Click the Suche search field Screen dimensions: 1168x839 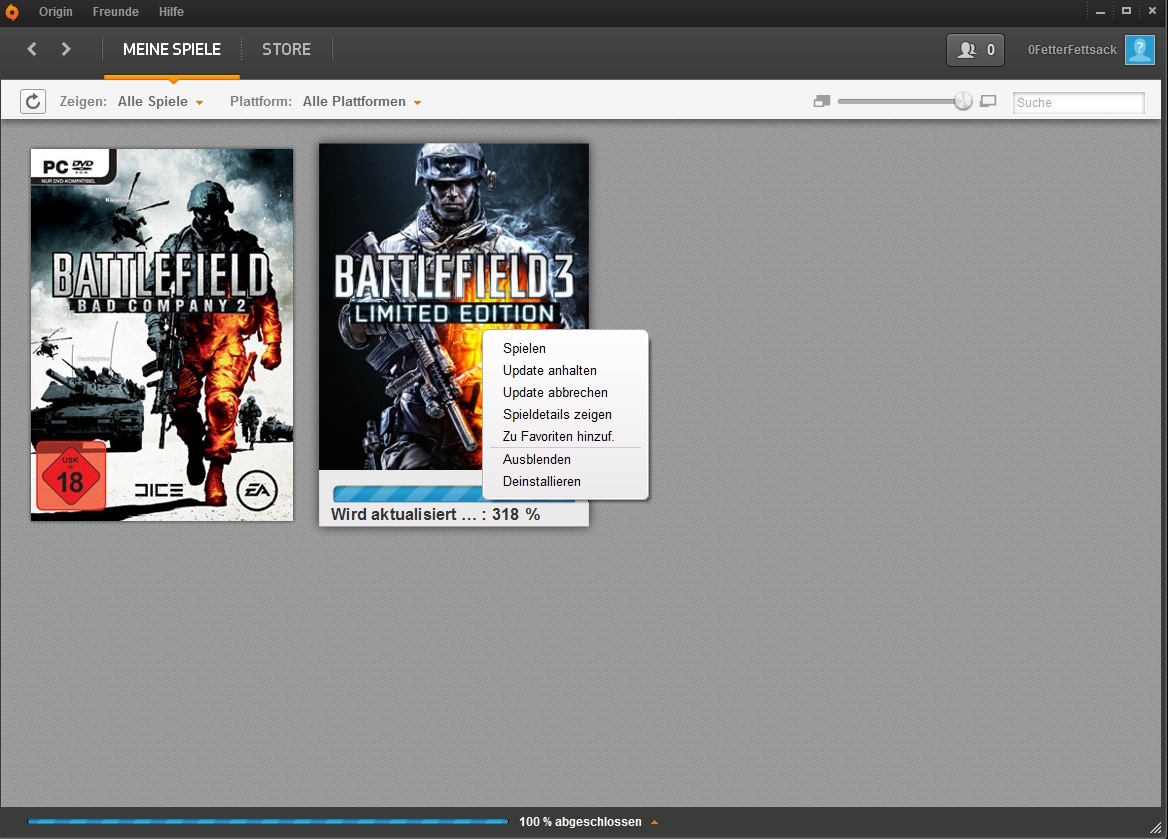(x=1079, y=102)
